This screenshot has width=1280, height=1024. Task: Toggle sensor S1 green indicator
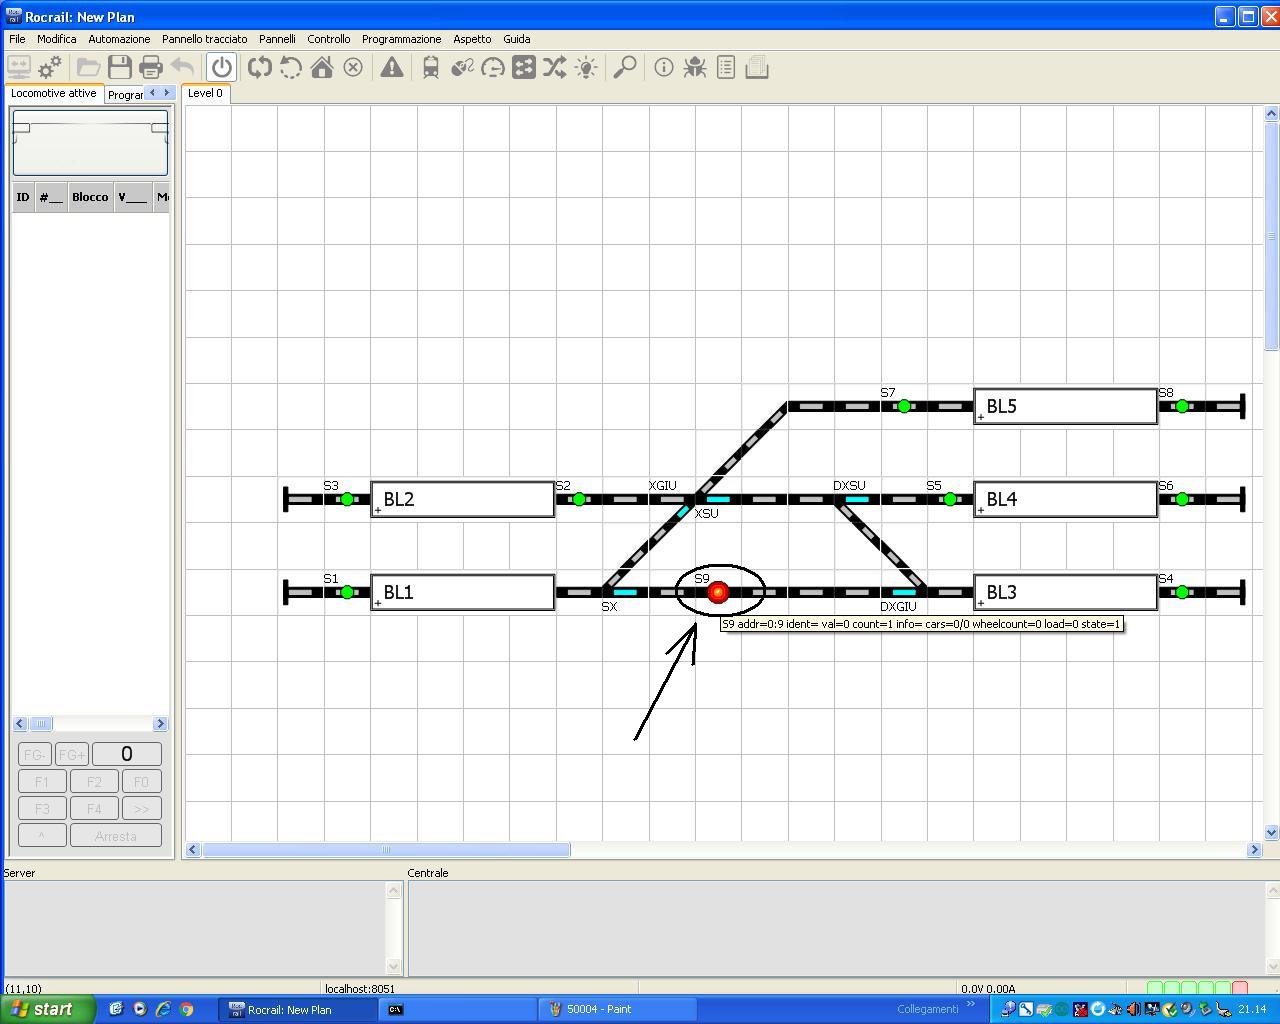(347, 592)
